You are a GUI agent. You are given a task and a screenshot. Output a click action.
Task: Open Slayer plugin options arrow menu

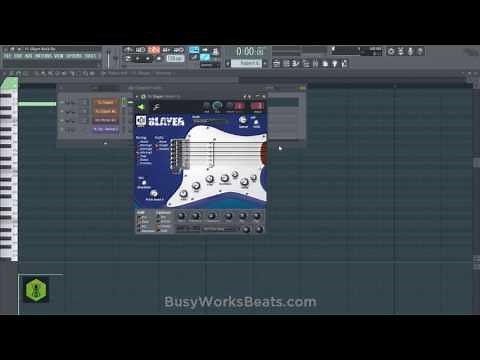[137, 96]
